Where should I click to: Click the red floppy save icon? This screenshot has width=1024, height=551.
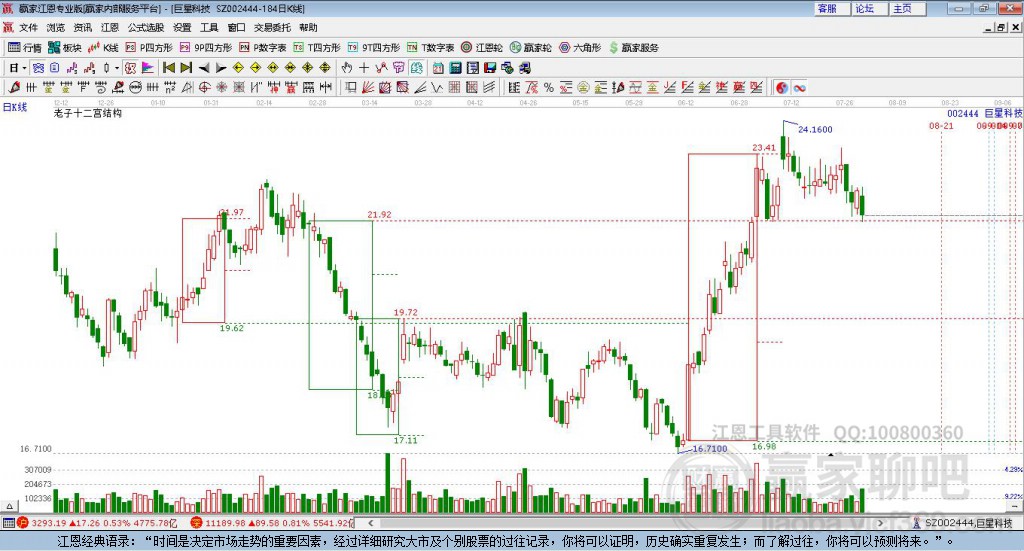(x=490, y=68)
